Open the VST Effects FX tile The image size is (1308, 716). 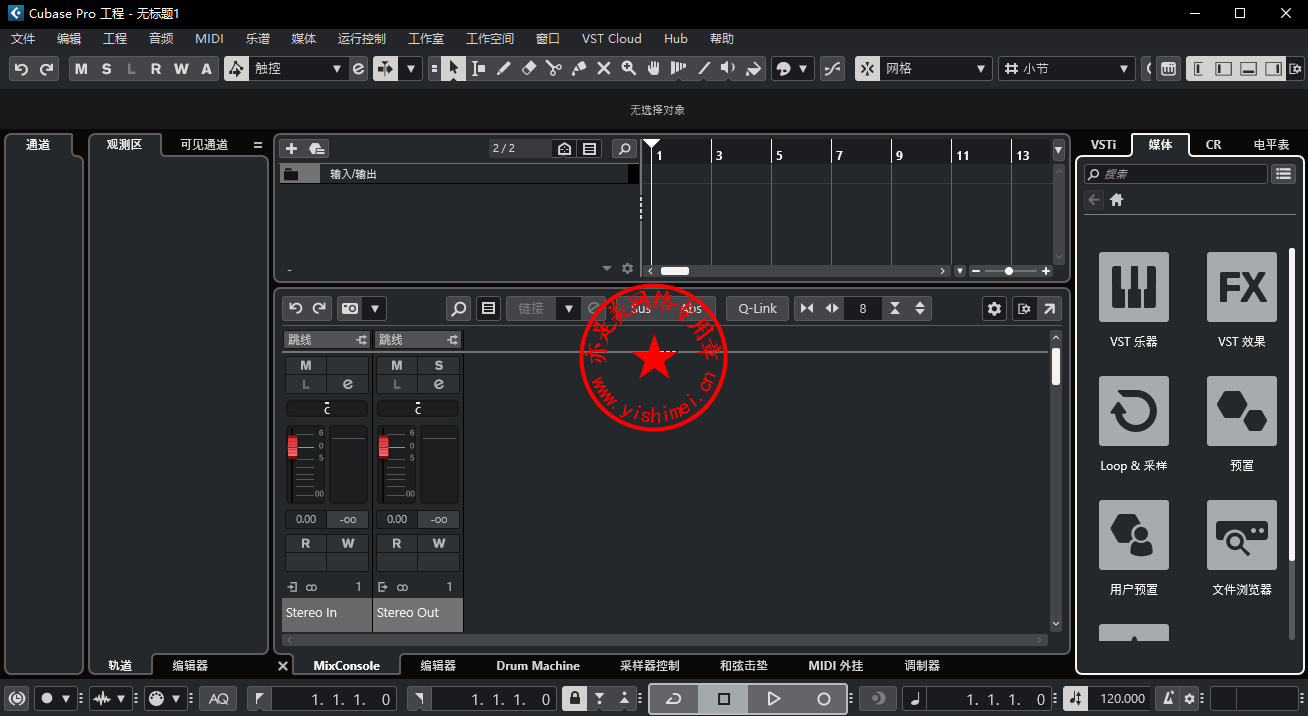[x=1242, y=287]
